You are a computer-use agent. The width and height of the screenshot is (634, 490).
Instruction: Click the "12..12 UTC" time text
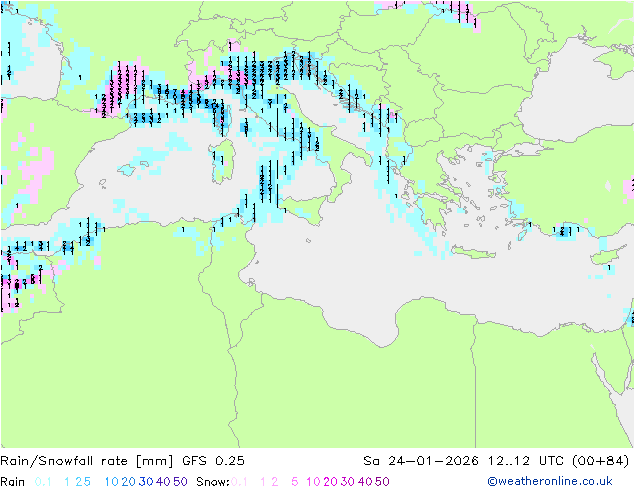(x=525, y=461)
